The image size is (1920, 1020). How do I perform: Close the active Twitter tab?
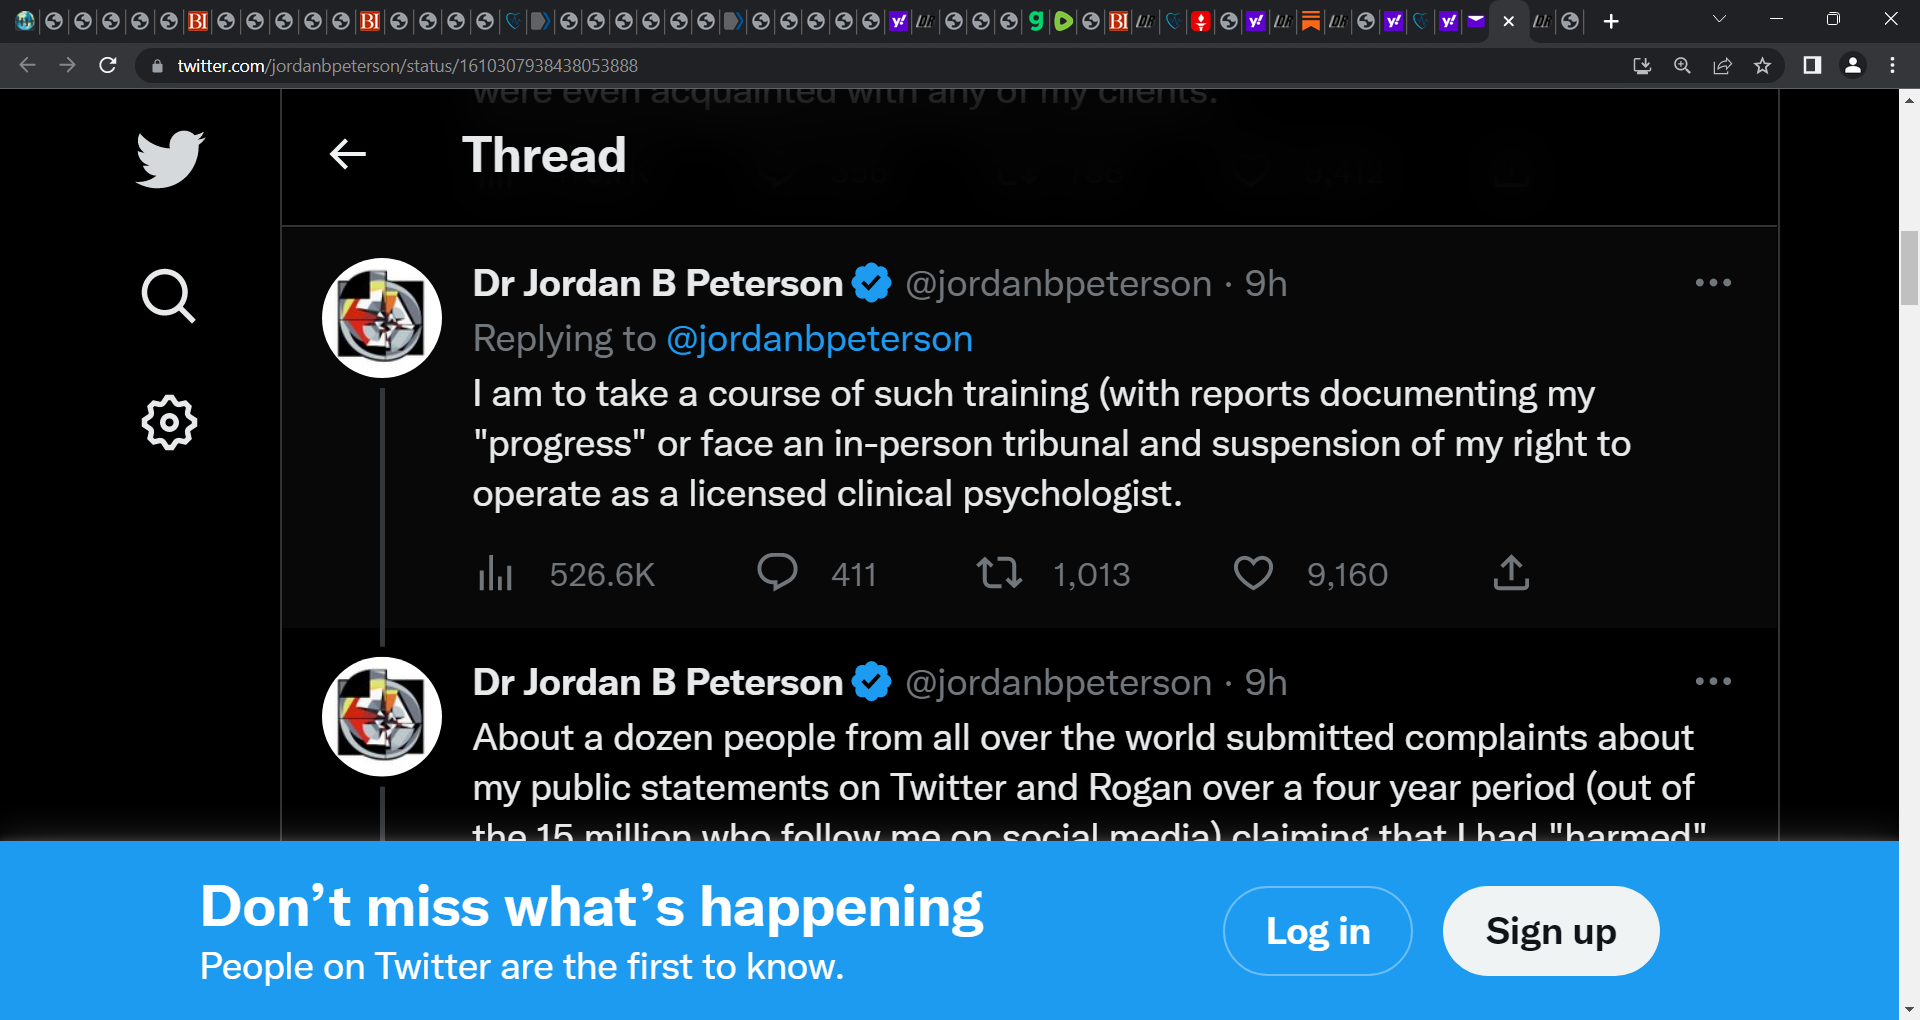tap(1509, 21)
